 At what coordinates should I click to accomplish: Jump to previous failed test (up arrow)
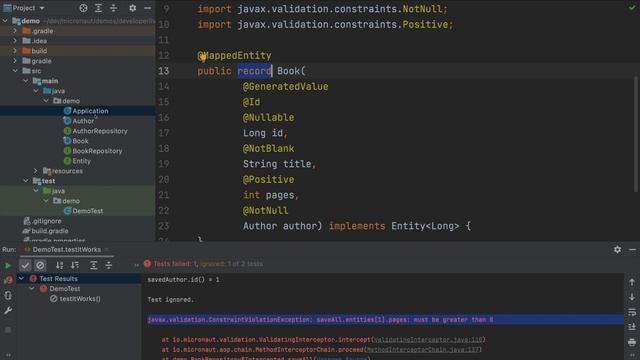(632, 282)
